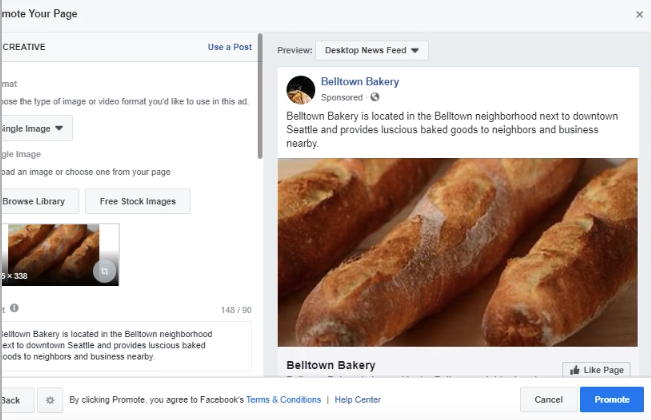
Task: Expand the Desktop News Feed preview dropdown
Action: (x=371, y=50)
